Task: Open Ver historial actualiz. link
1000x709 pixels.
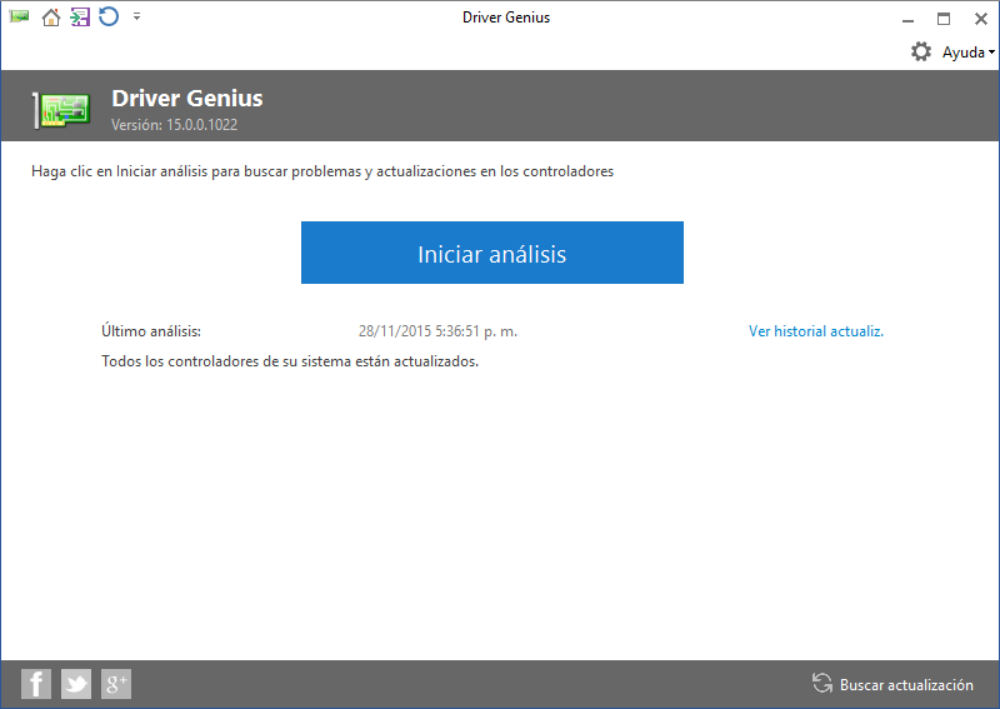Action: (816, 331)
